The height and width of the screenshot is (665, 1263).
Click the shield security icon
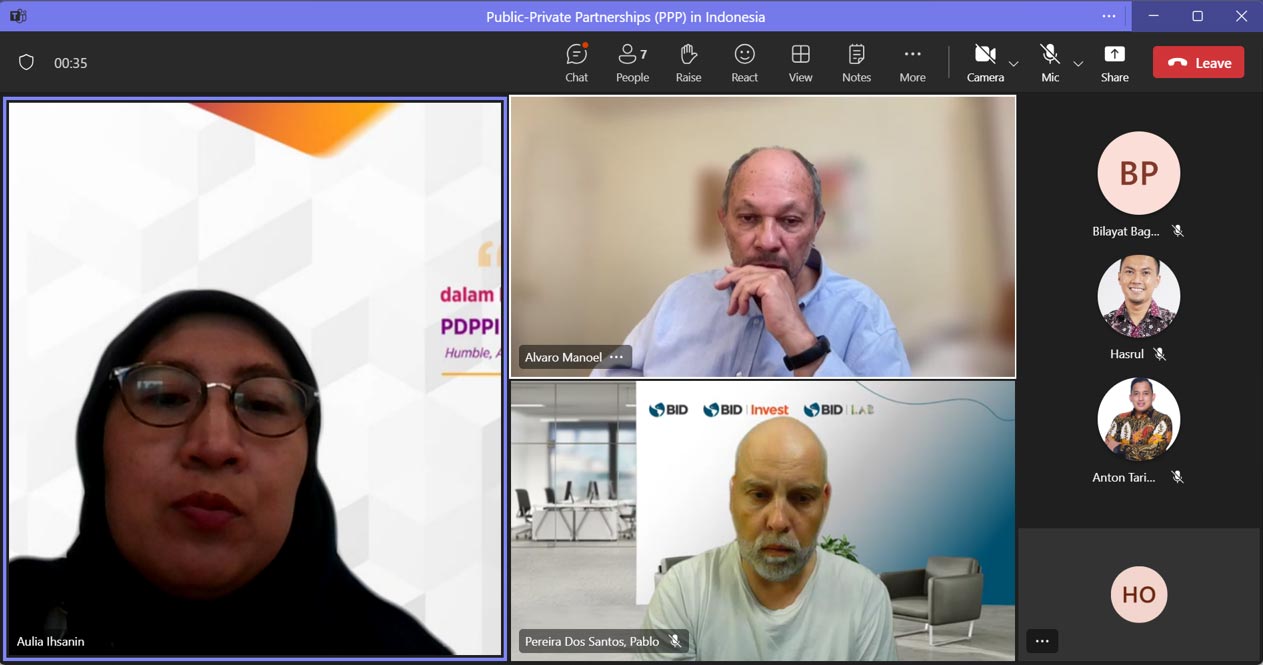27,62
